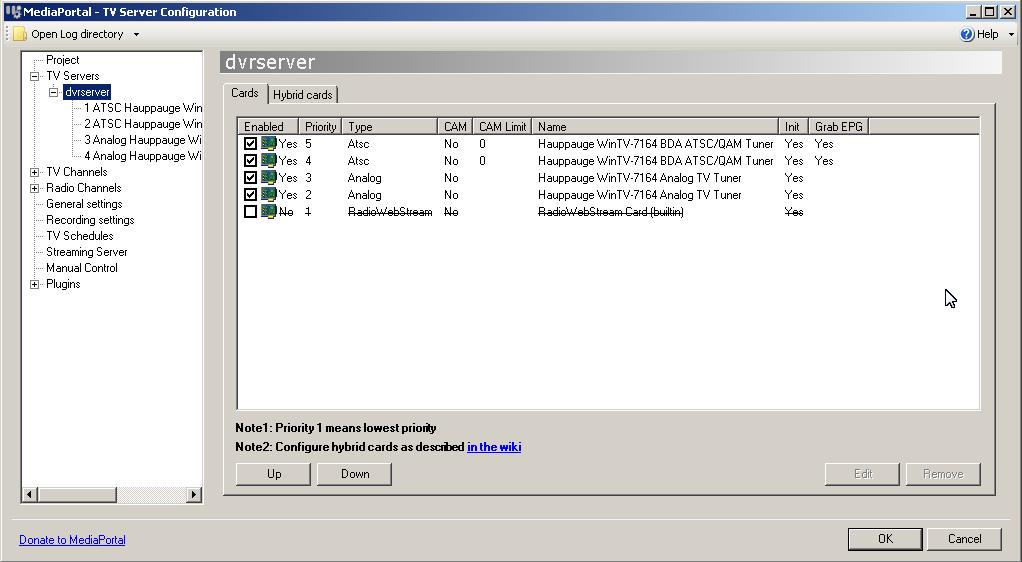Open the 'in the wiki' link
The height and width of the screenshot is (562, 1022).
pos(494,447)
